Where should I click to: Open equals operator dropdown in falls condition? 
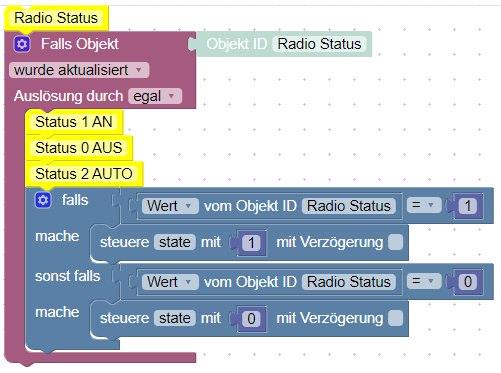point(424,205)
